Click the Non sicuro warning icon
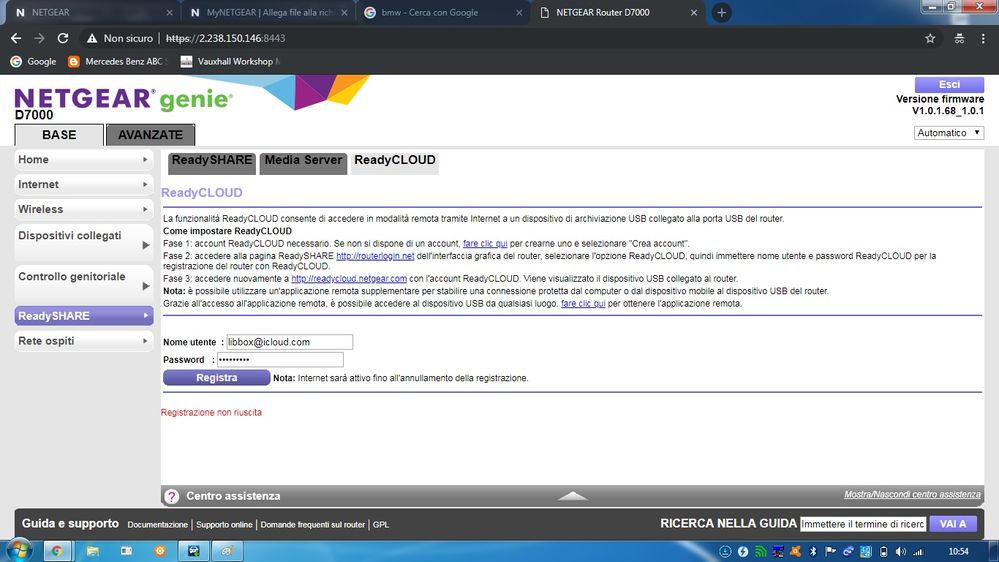This screenshot has height=562, width=999. point(92,38)
